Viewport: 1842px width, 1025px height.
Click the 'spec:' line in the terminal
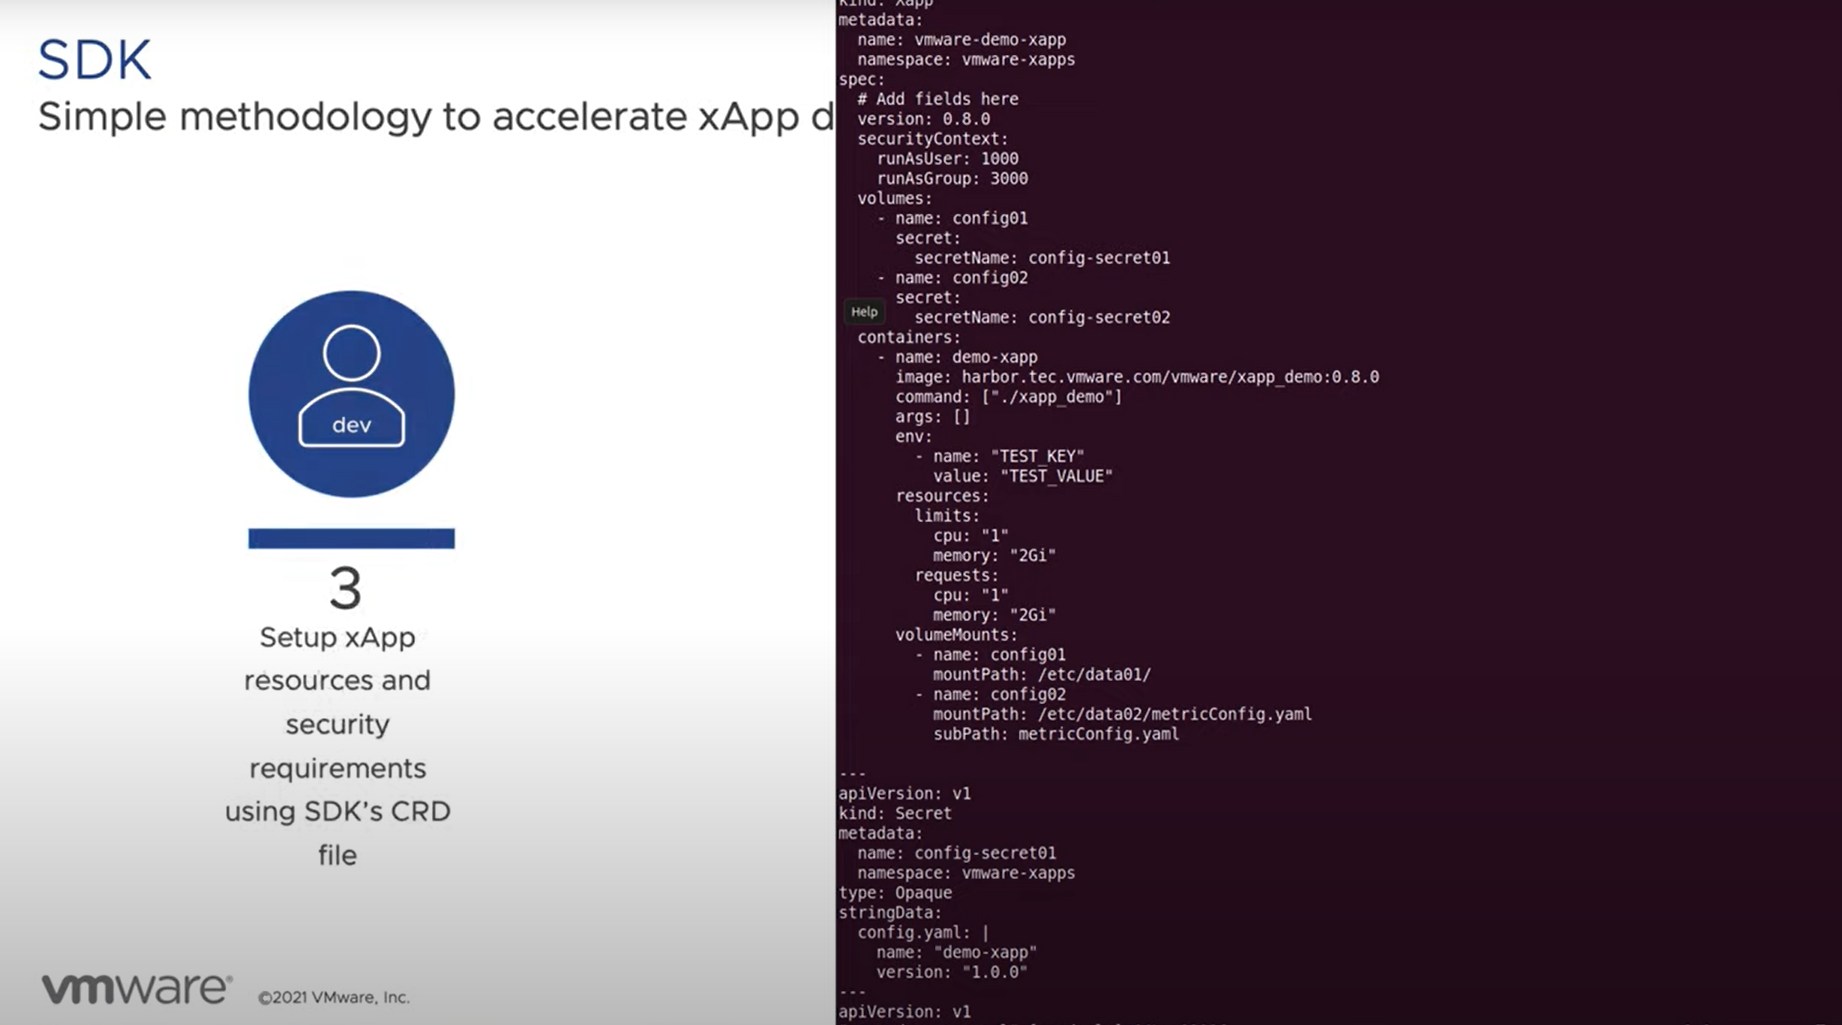(862, 80)
